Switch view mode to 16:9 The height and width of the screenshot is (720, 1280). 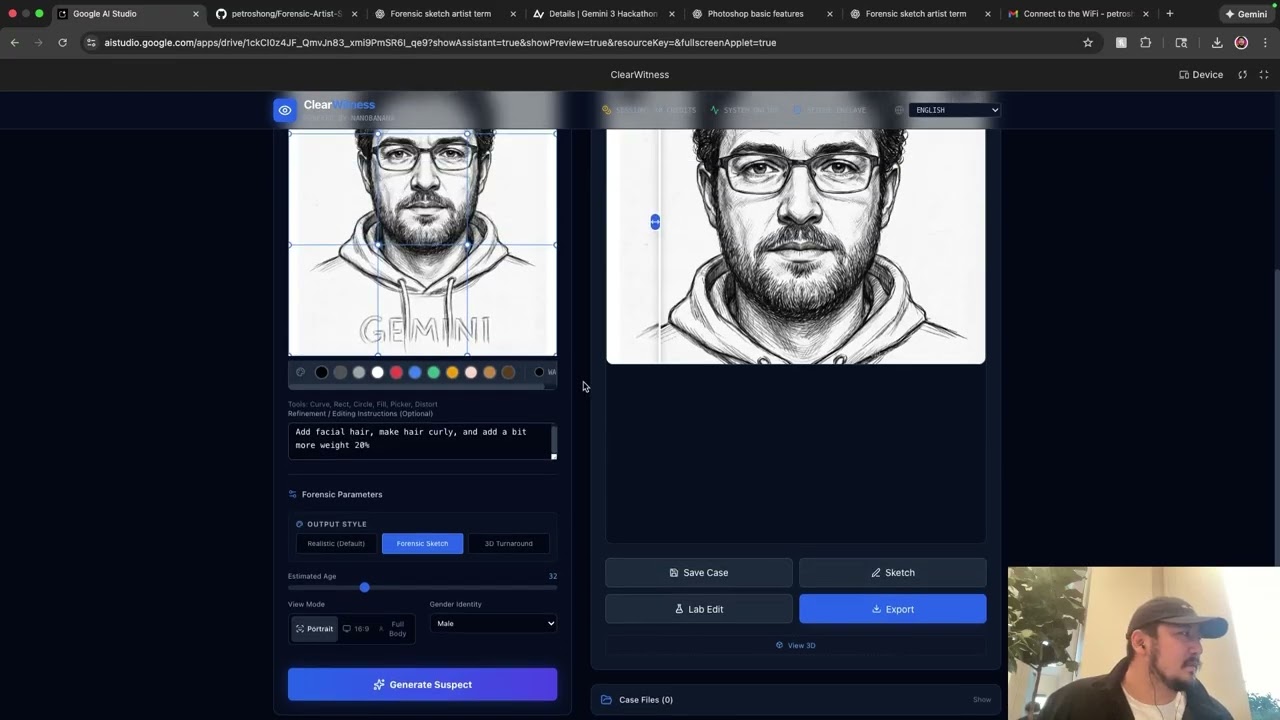point(356,629)
